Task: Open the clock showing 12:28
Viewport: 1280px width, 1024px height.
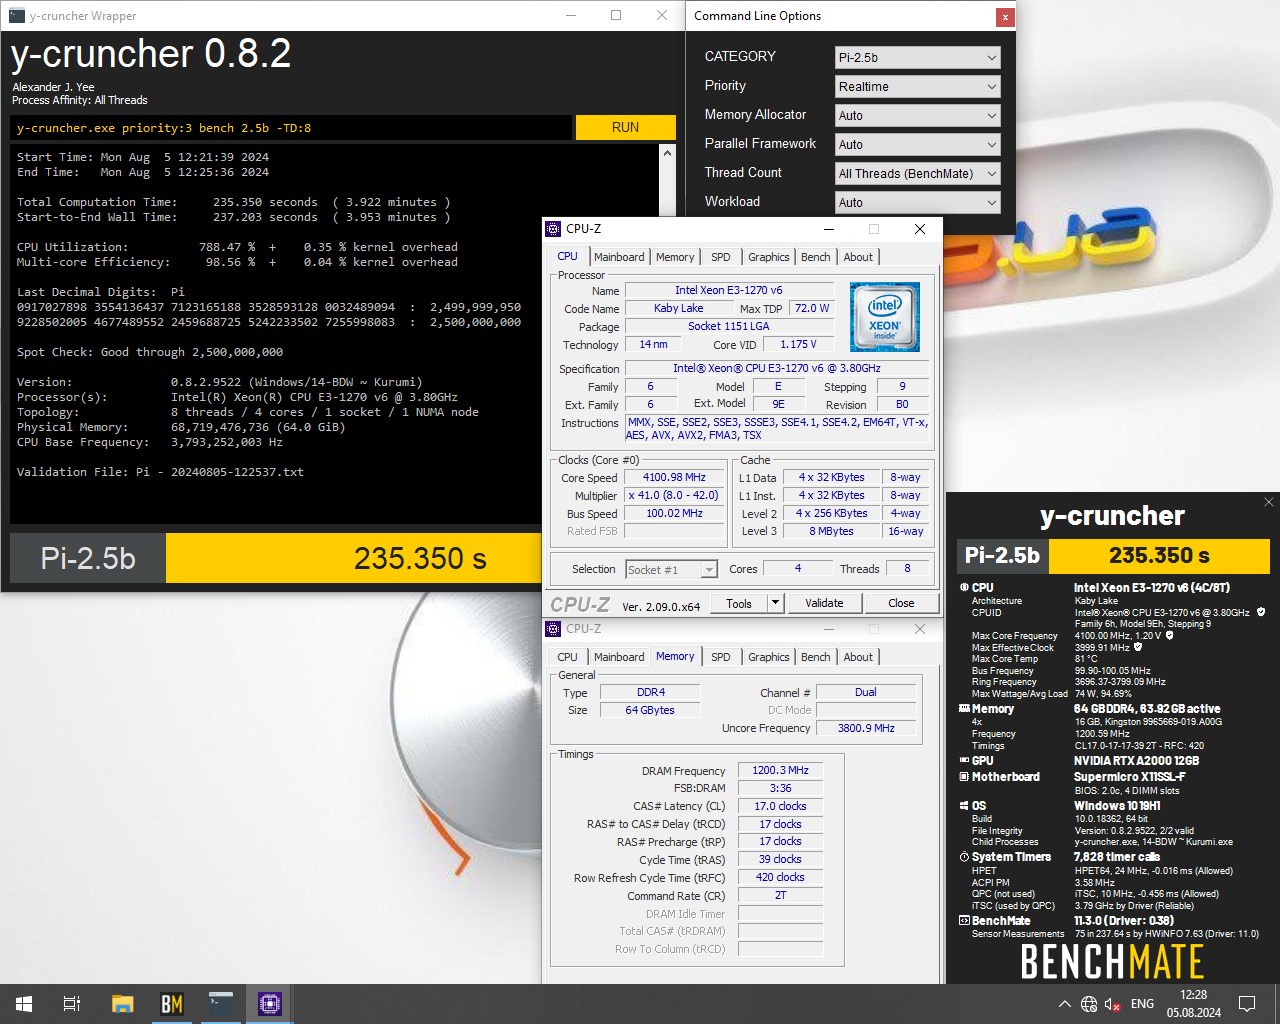Action: [x=1193, y=1004]
